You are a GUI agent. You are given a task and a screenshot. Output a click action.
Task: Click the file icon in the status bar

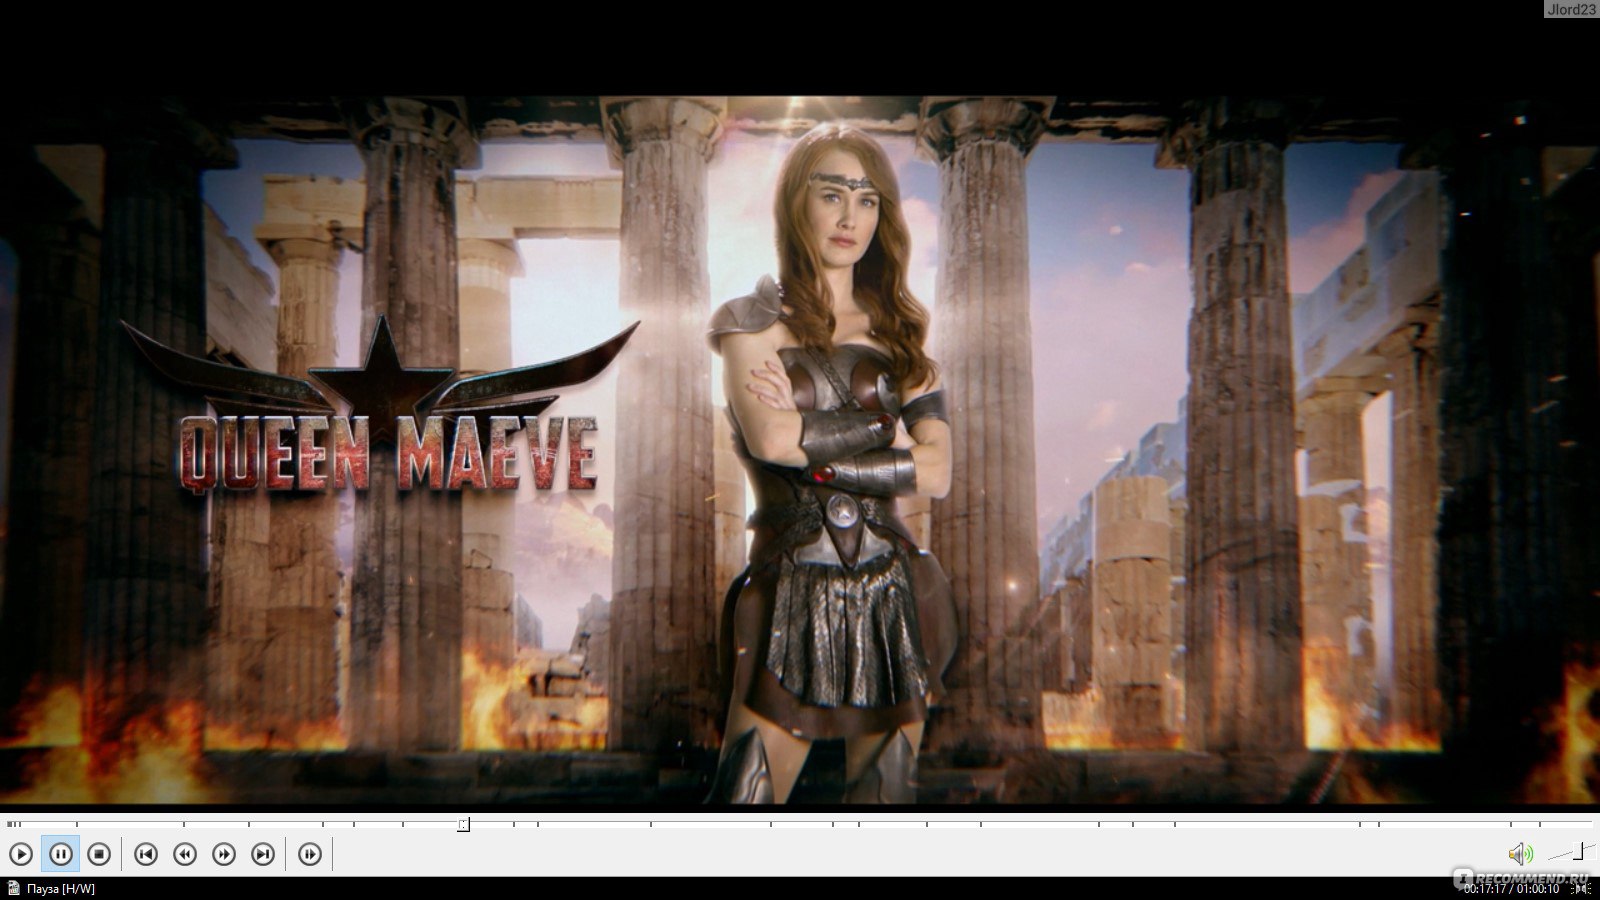[13, 888]
